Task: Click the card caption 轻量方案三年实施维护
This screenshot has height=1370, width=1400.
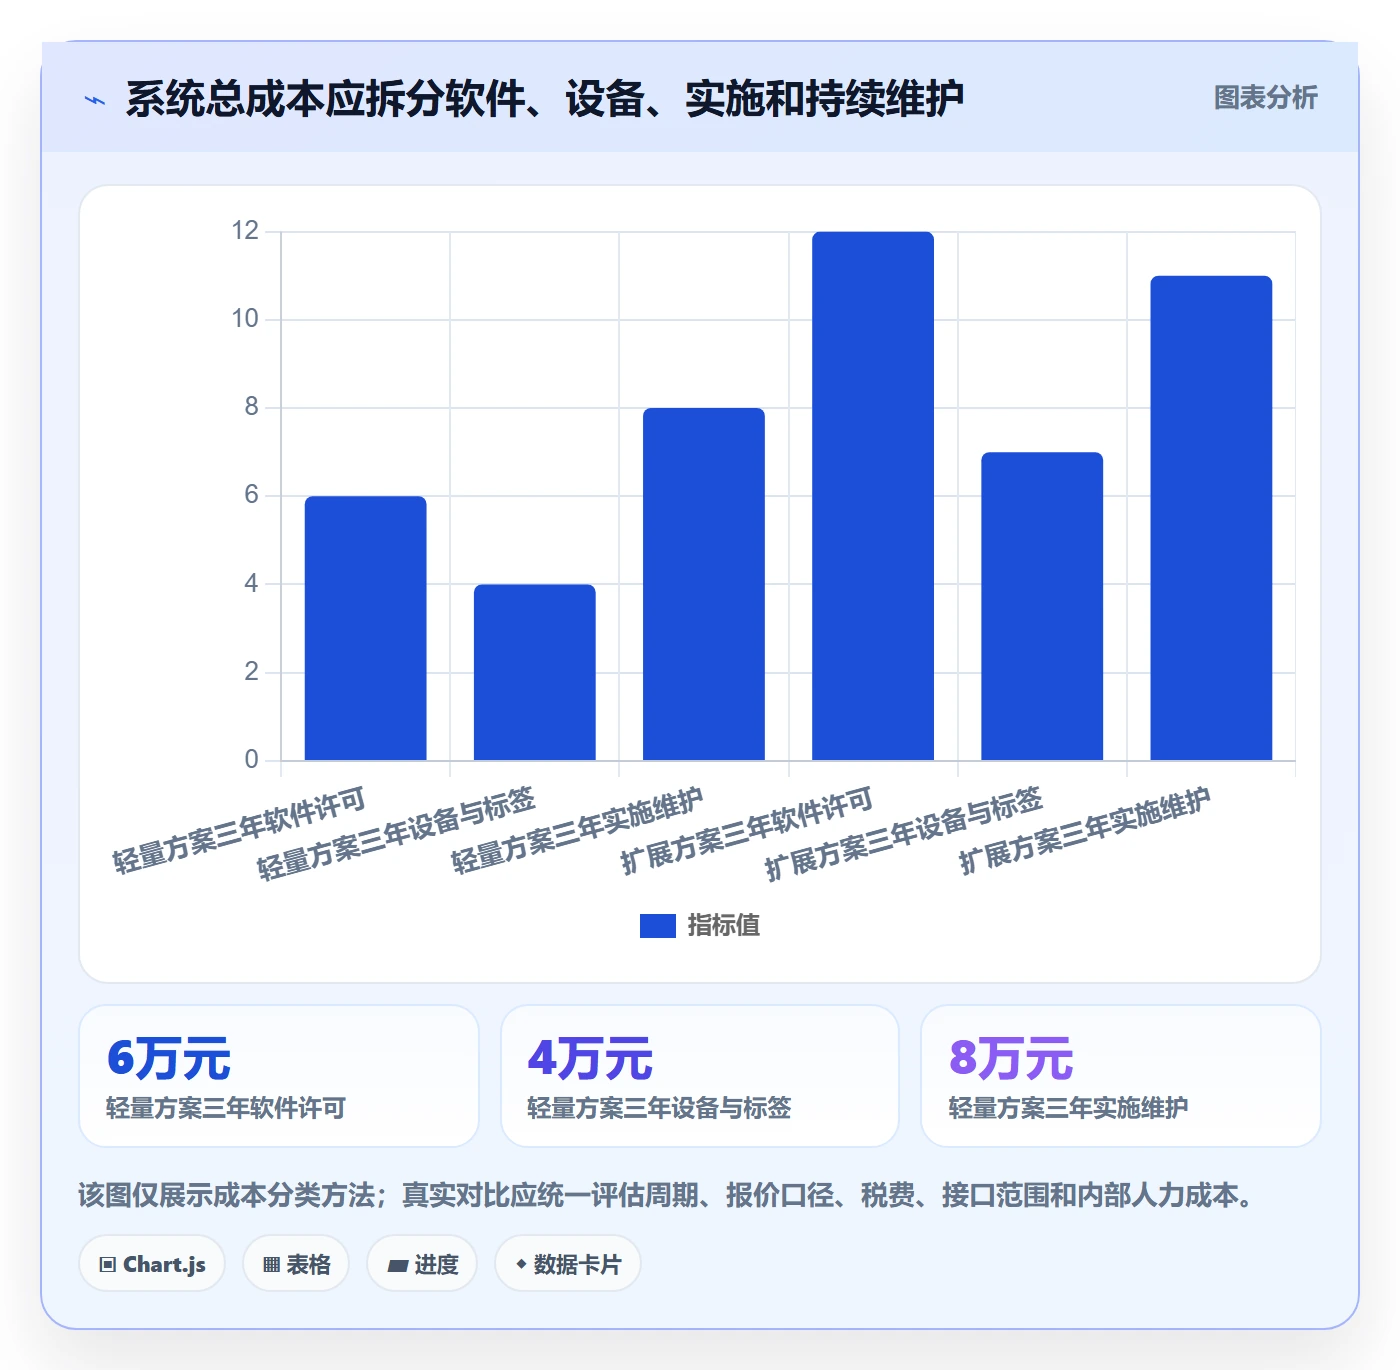Action: tap(1068, 1108)
